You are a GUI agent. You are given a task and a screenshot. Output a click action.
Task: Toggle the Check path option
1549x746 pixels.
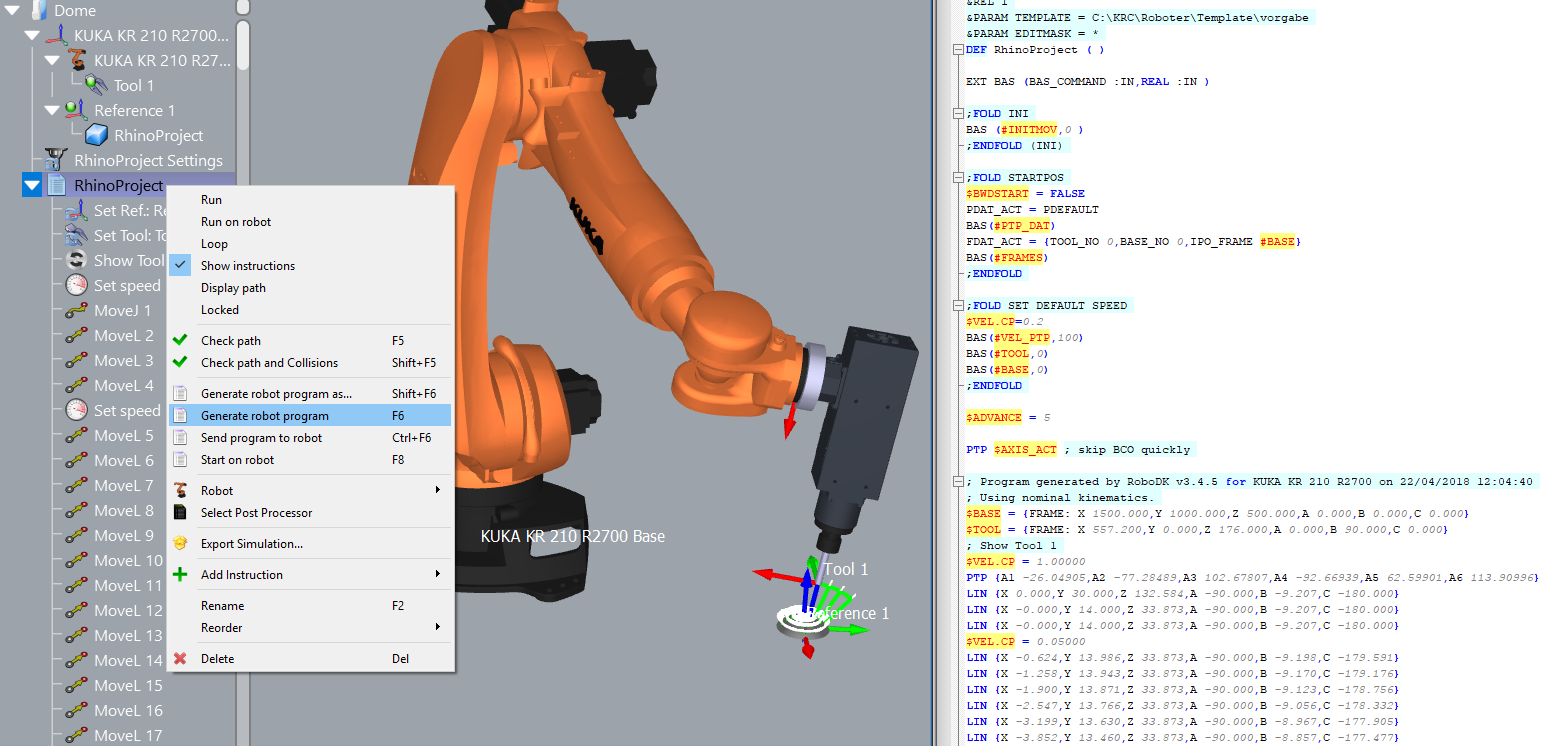tap(250, 340)
